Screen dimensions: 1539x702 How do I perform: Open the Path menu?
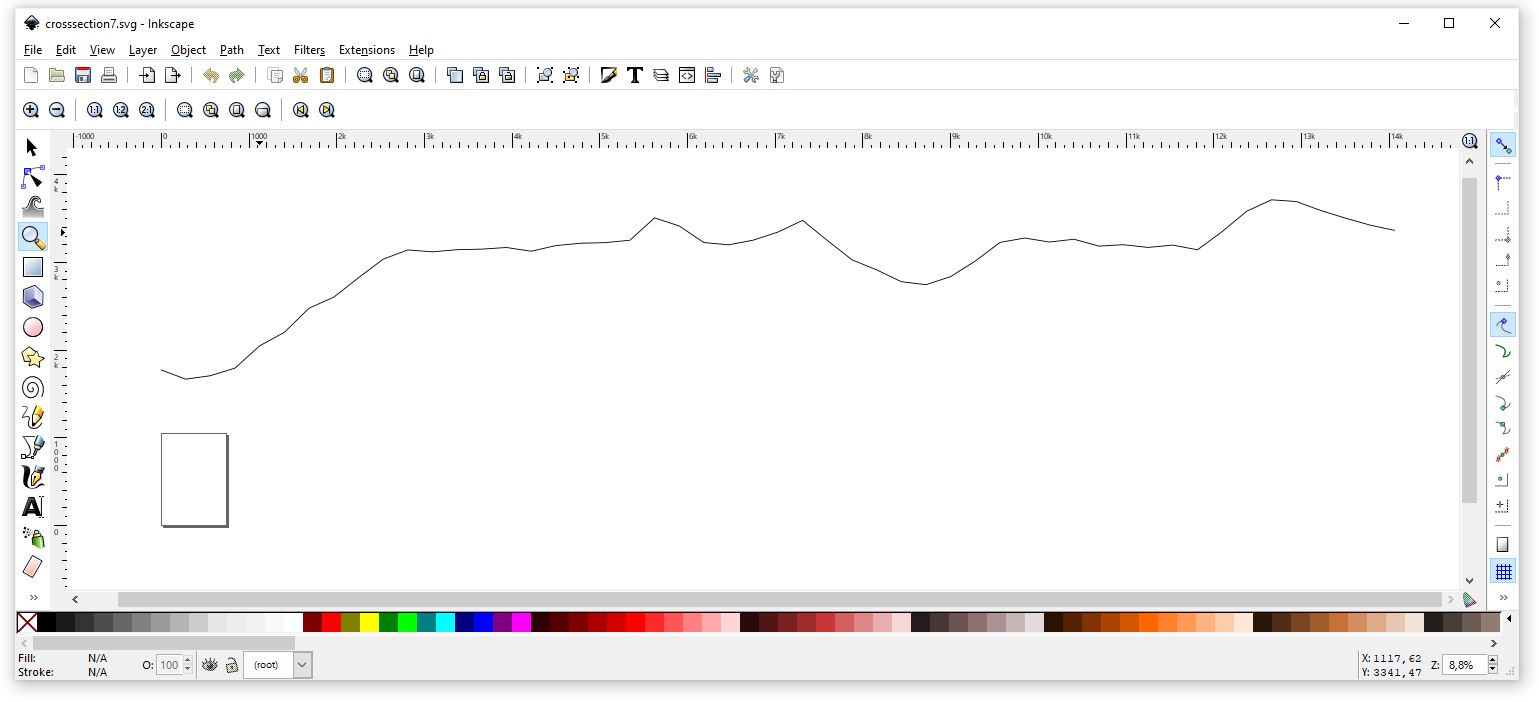tap(231, 50)
